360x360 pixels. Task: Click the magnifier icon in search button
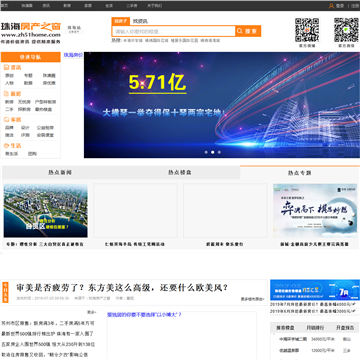(240, 31)
